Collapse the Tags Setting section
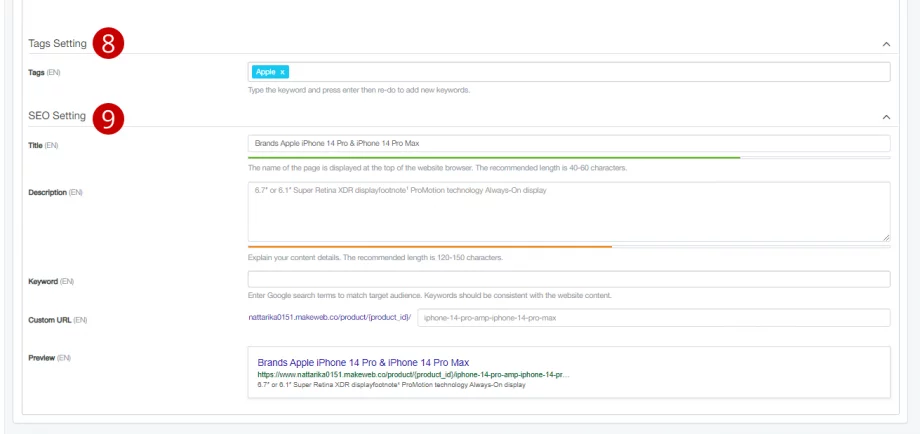The height and width of the screenshot is (434, 920). point(886,44)
